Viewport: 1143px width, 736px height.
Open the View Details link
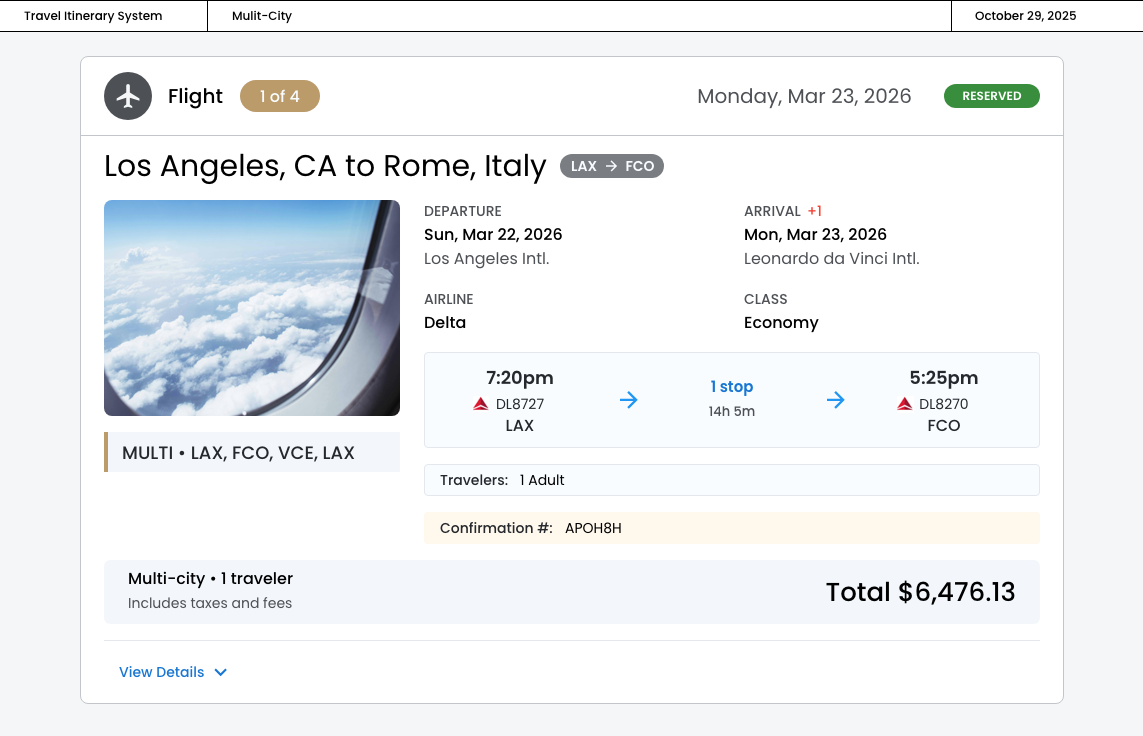(x=162, y=672)
